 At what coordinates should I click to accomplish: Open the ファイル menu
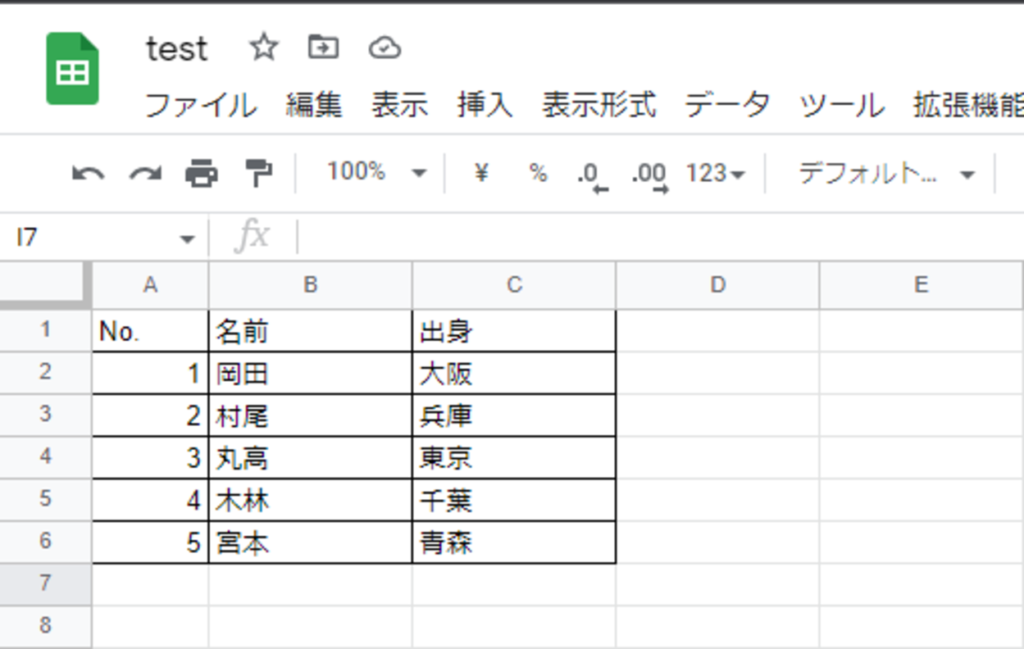[x=200, y=105]
